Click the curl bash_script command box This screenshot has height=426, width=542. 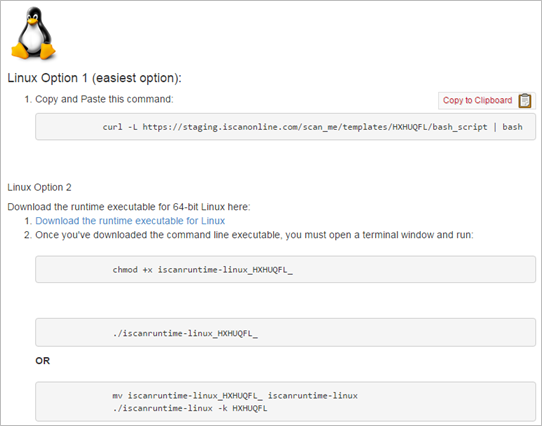point(285,127)
